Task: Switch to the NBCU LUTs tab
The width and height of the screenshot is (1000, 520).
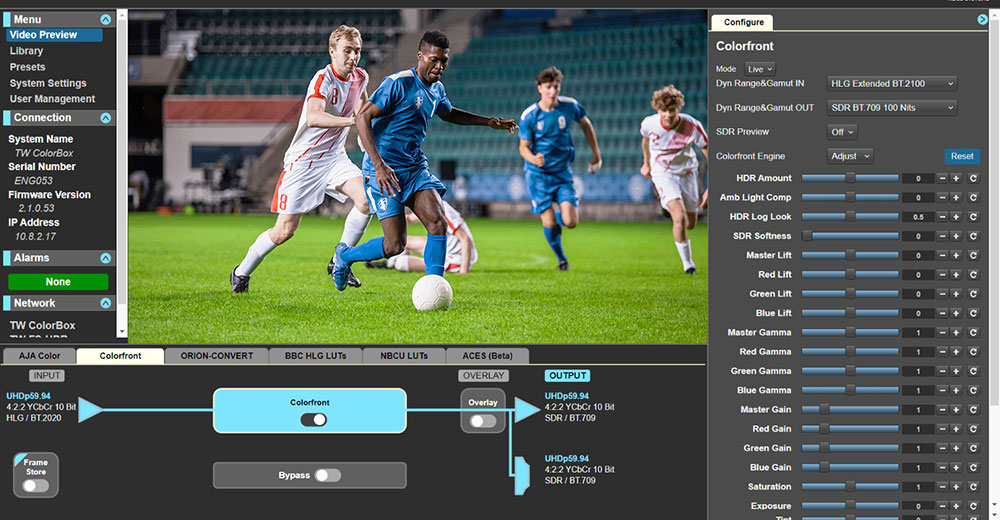Action: pyautogui.click(x=404, y=356)
